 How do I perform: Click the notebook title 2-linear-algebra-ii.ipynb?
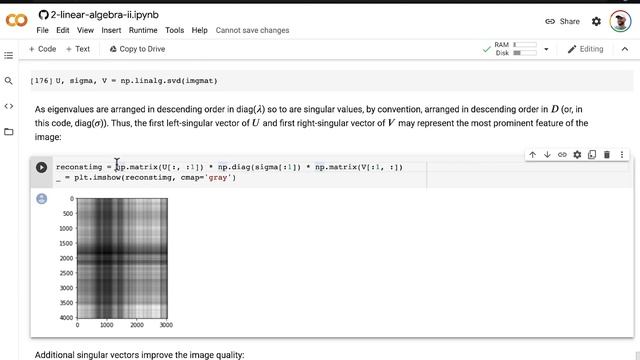click(x=104, y=15)
